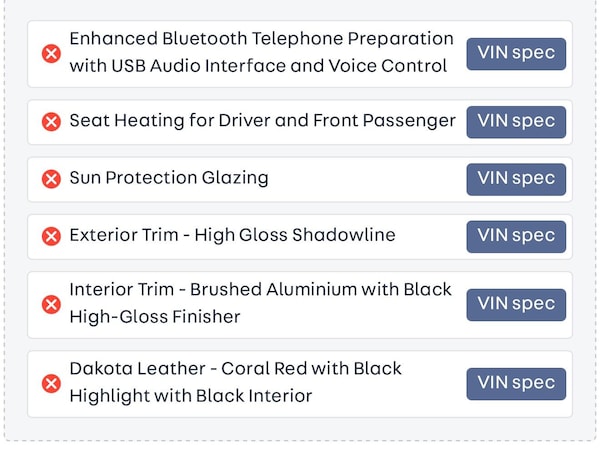
Task: Click red X icon beside Seat Heating
Action: click(51, 122)
